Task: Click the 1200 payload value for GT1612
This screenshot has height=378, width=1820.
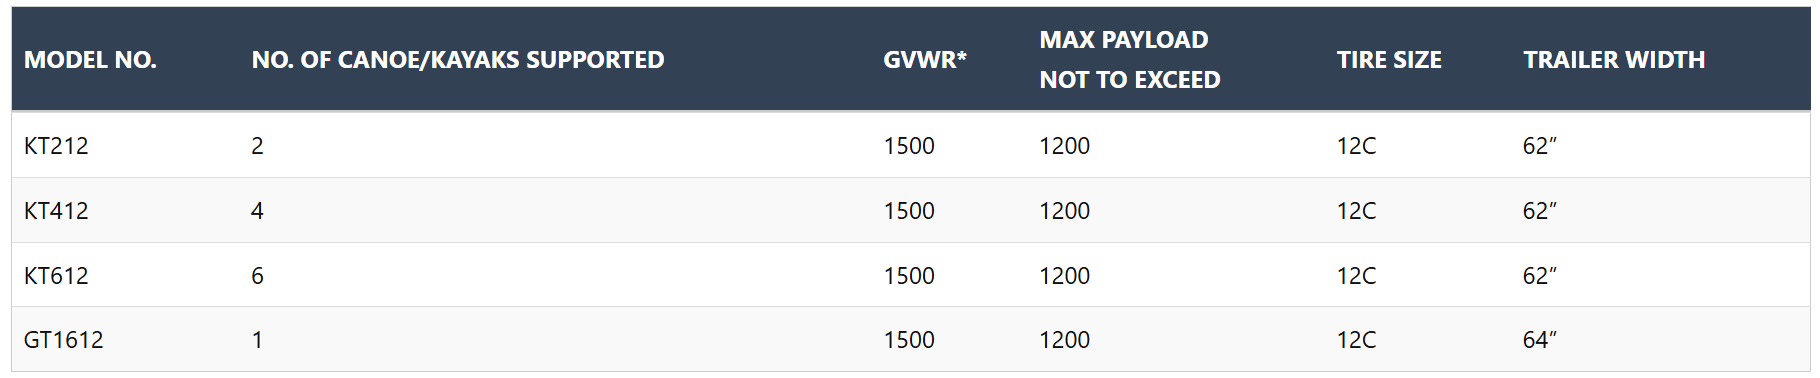Action: tap(1065, 340)
